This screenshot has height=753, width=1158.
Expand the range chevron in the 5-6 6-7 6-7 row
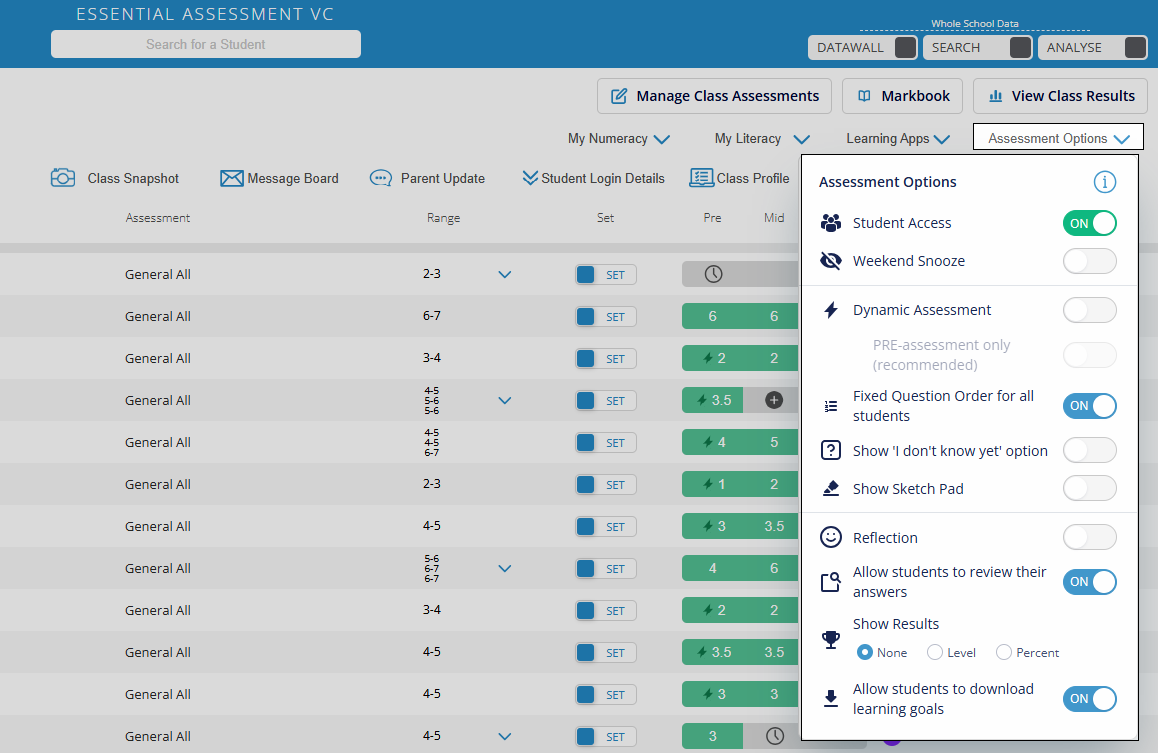pos(504,568)
